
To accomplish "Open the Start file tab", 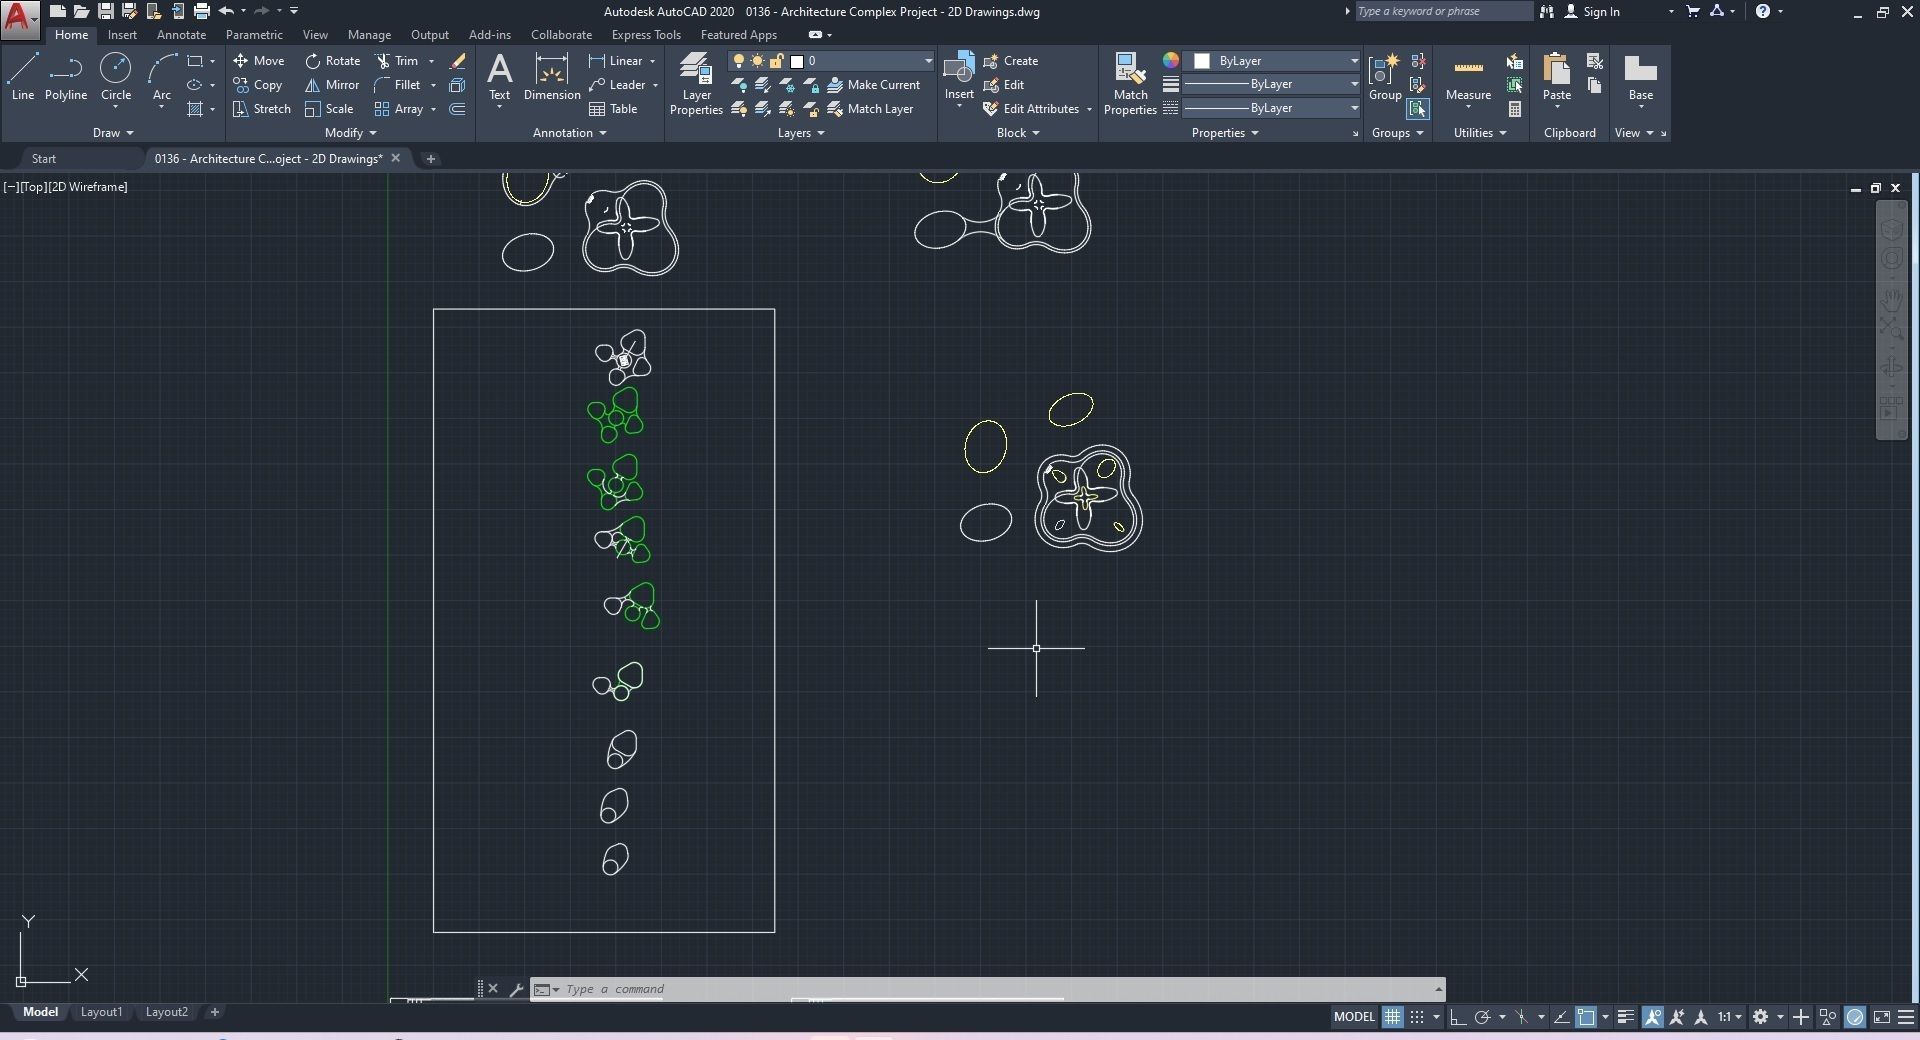I will click(44, 159).
